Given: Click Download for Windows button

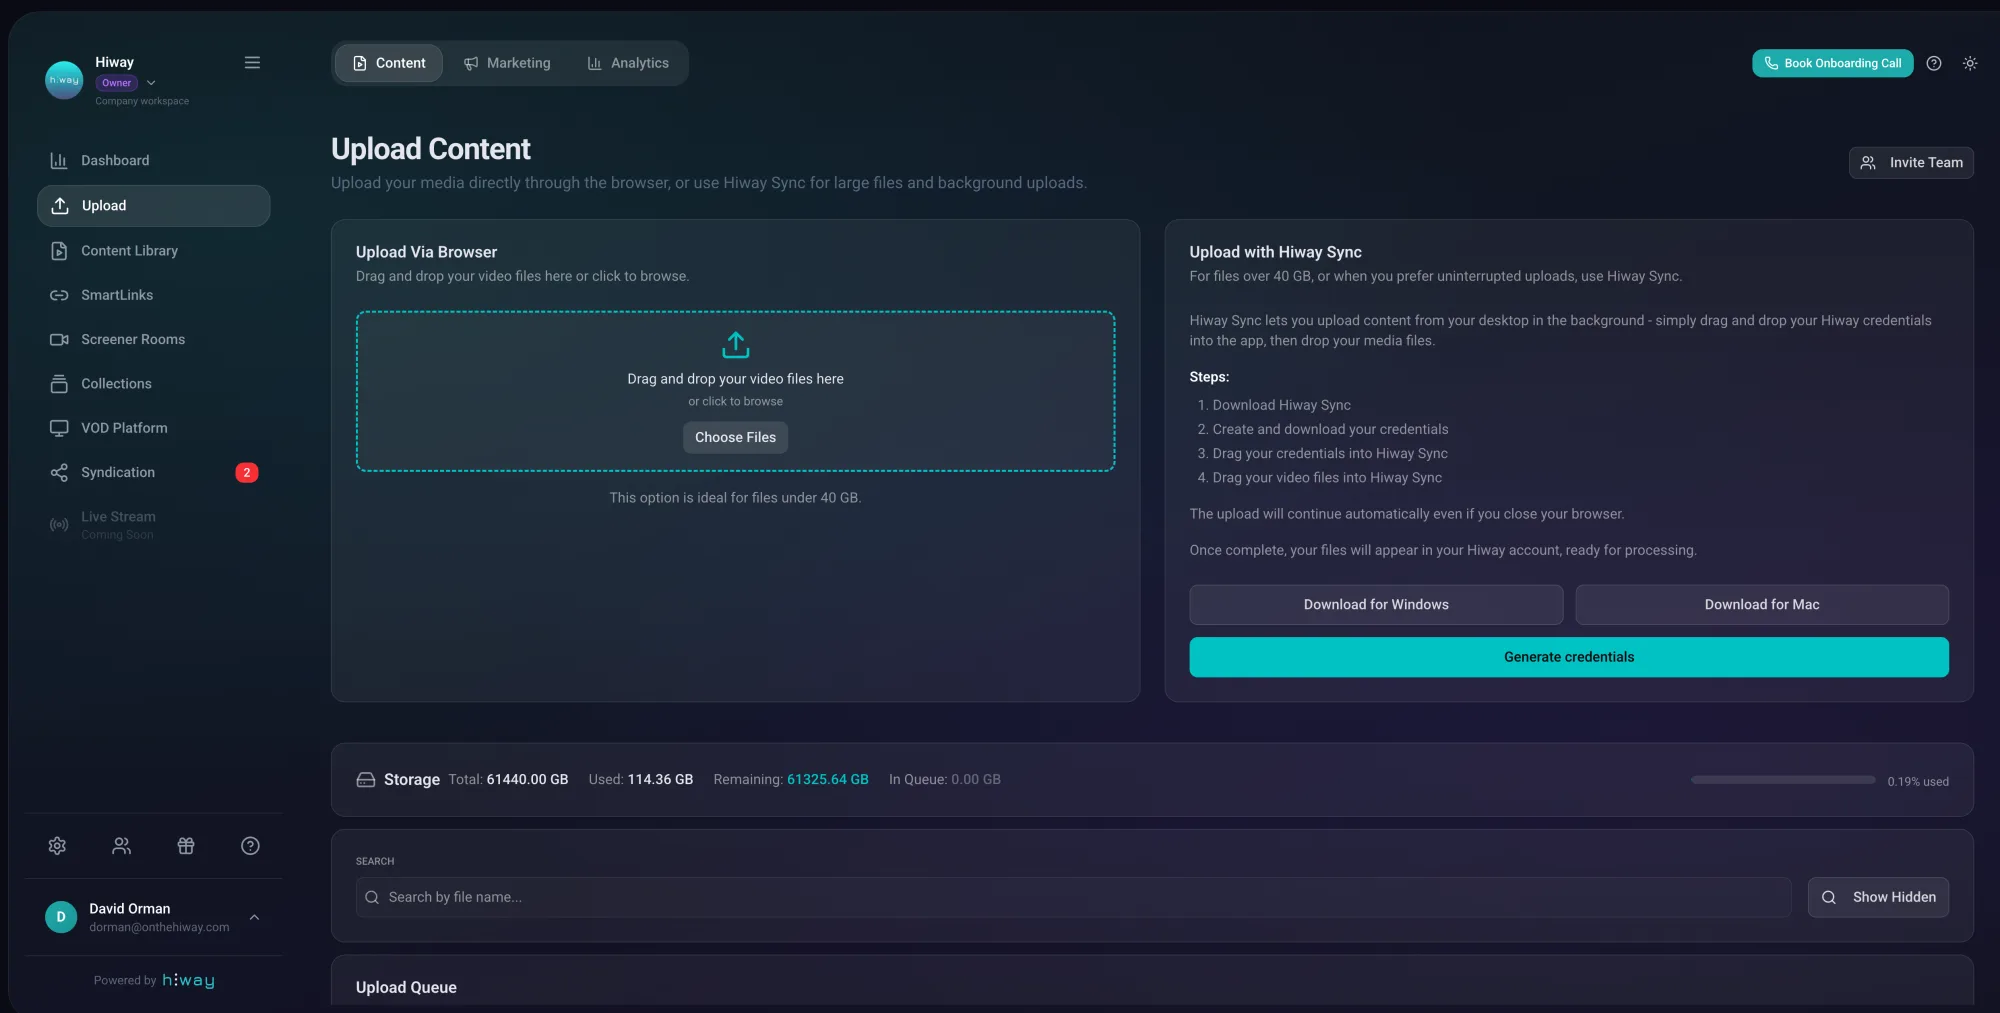Looking at the screenshot, I should 1376,605.
